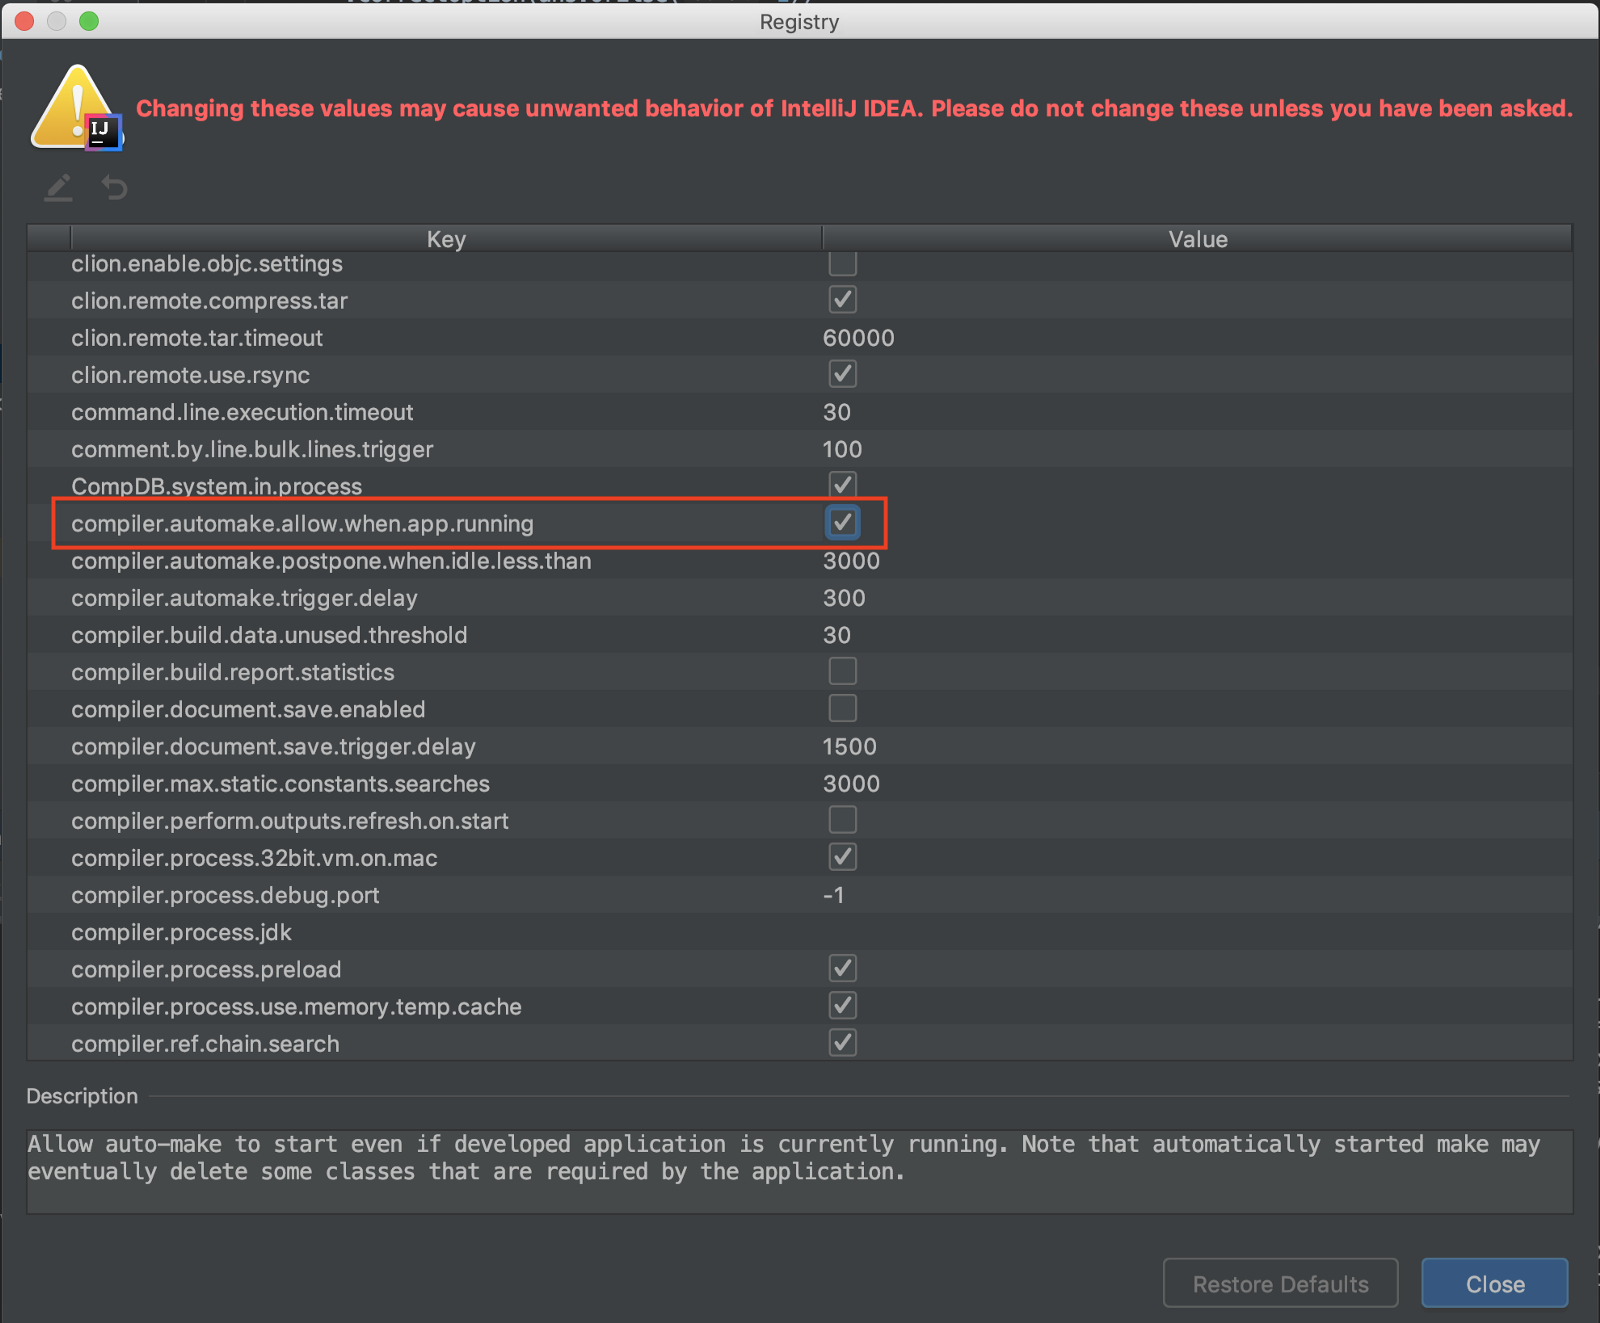Uncheck compiler.automake.allow.when.app.running
The image size is (1600, 1323).
click(842, 522)
